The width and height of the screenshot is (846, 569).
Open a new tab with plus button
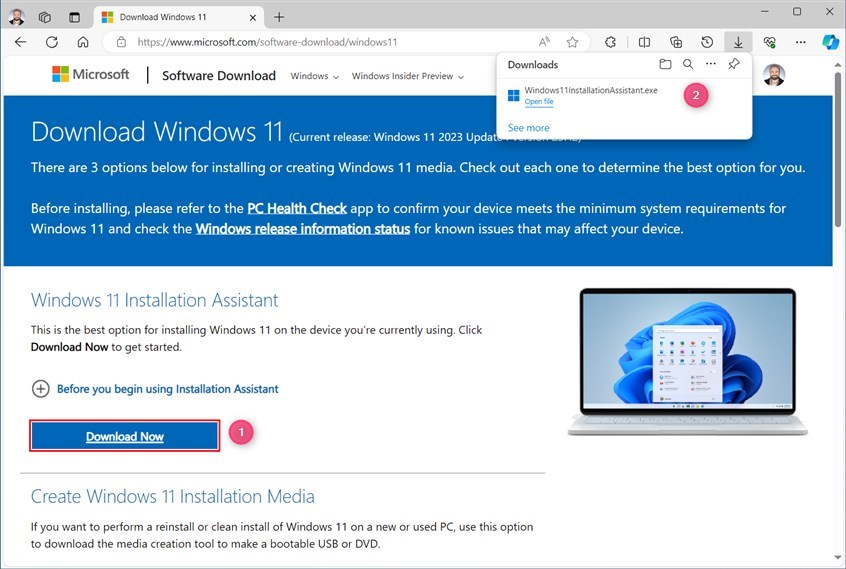coord(279,17)
